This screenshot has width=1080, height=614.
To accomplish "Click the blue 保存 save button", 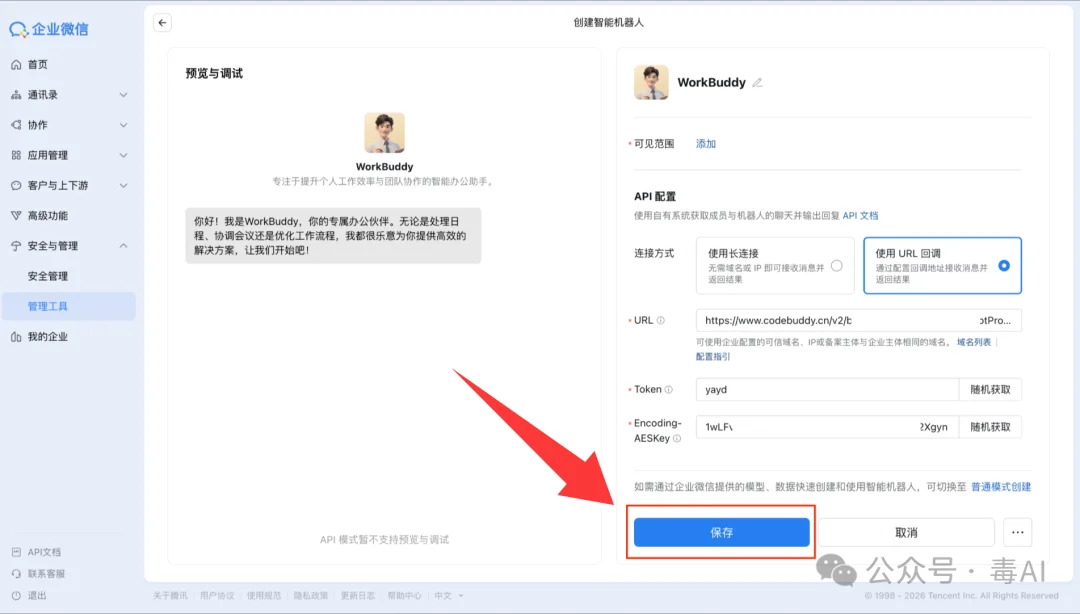I will click(720, 531).
